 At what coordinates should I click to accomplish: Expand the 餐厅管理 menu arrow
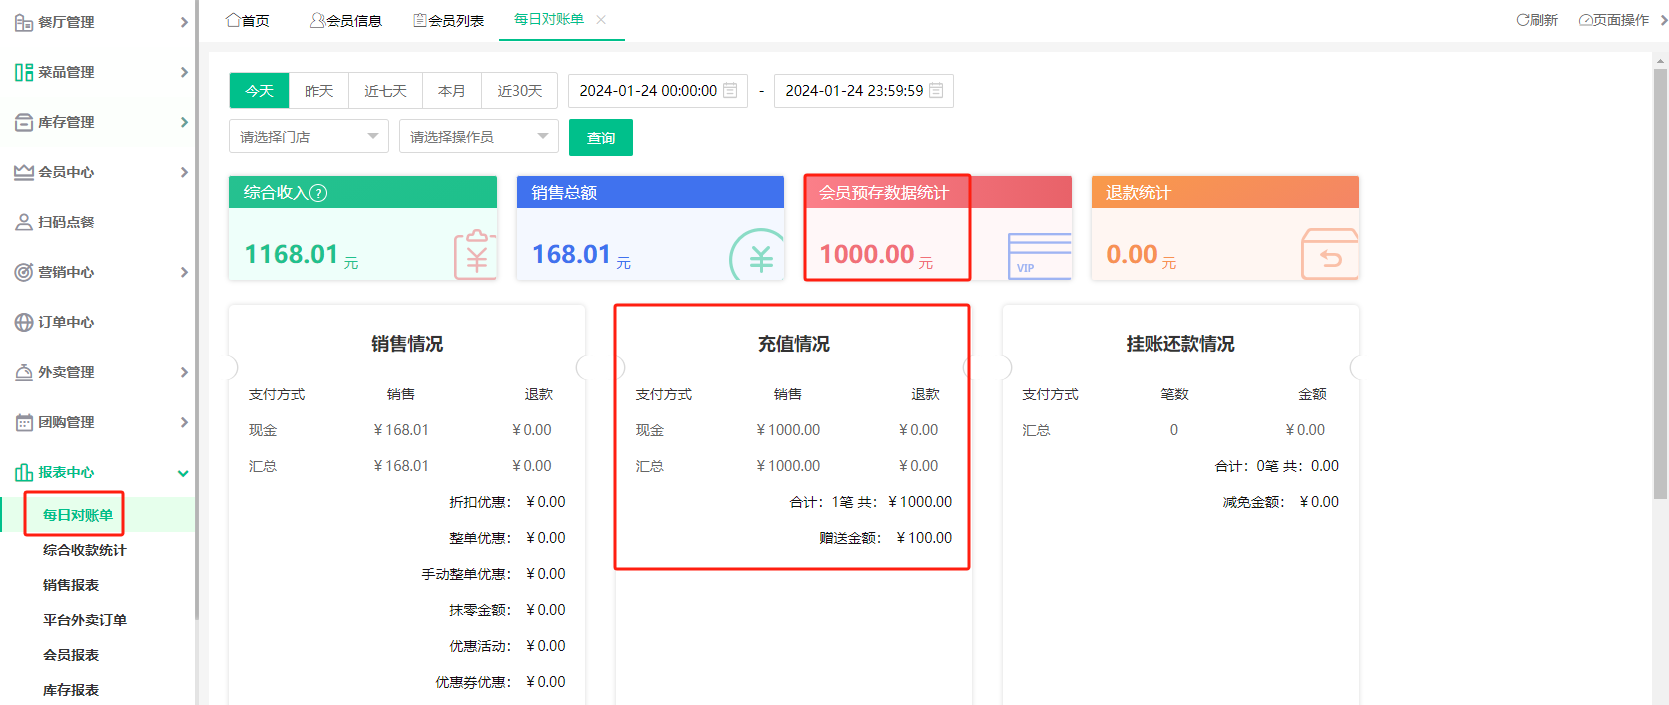point(184,22)
